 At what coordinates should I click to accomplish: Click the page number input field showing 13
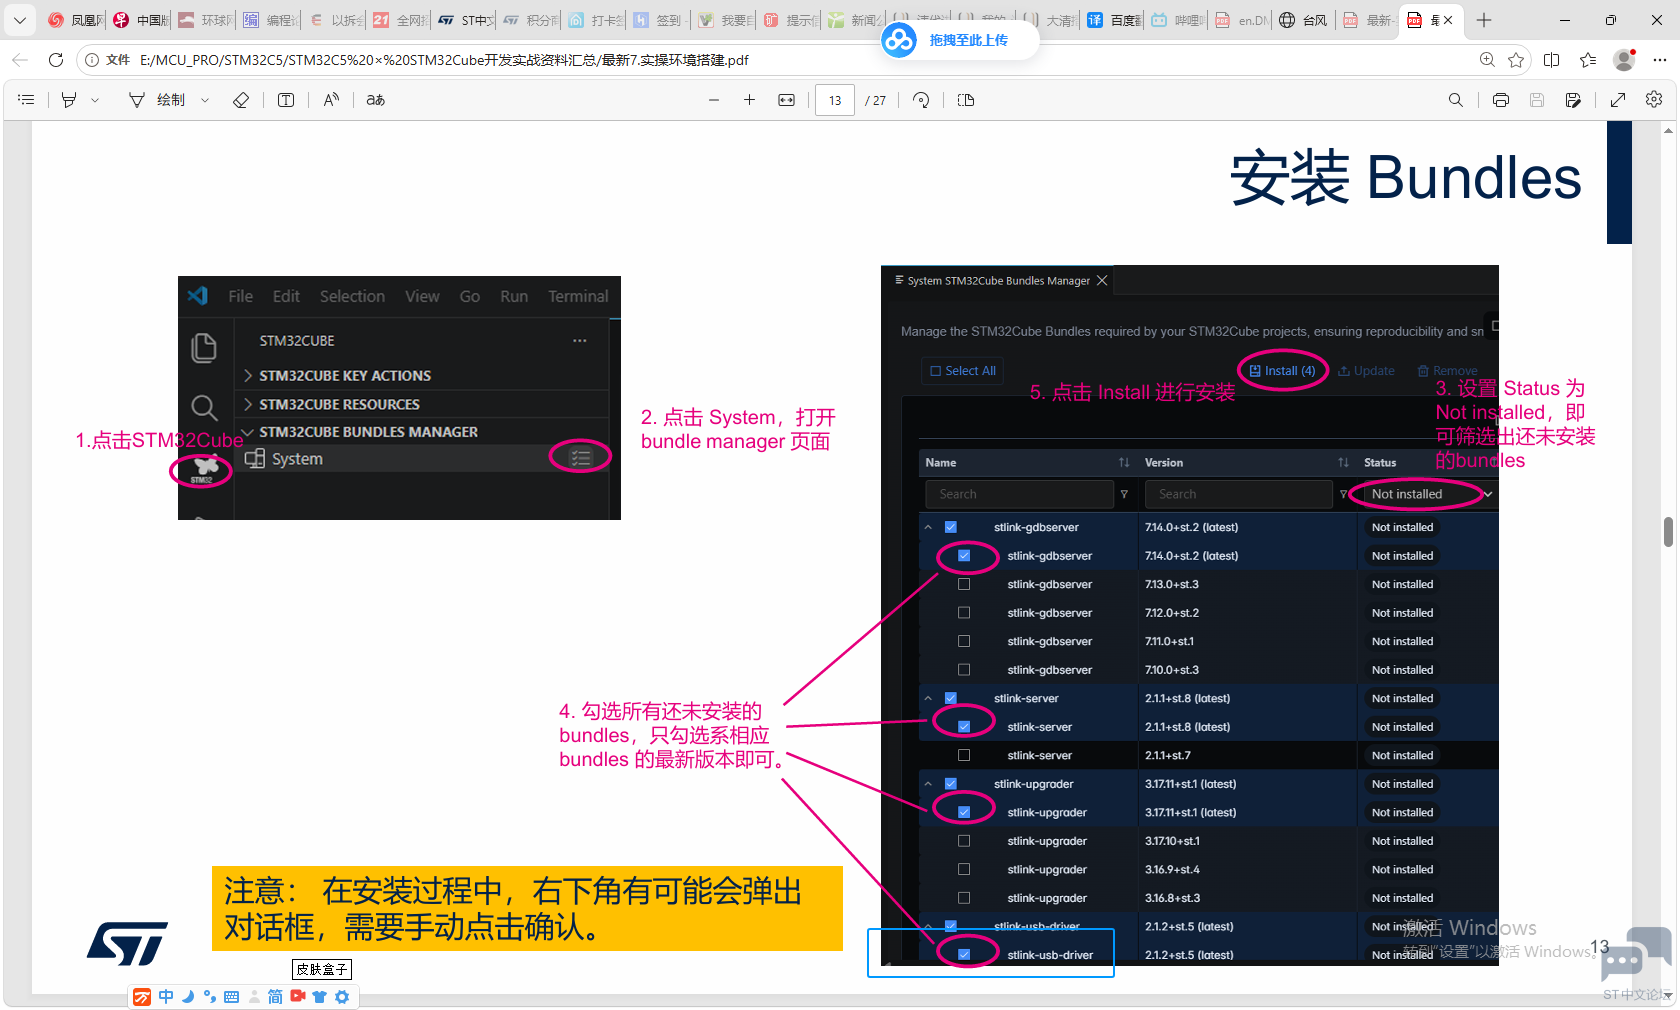tap(835, 100)
